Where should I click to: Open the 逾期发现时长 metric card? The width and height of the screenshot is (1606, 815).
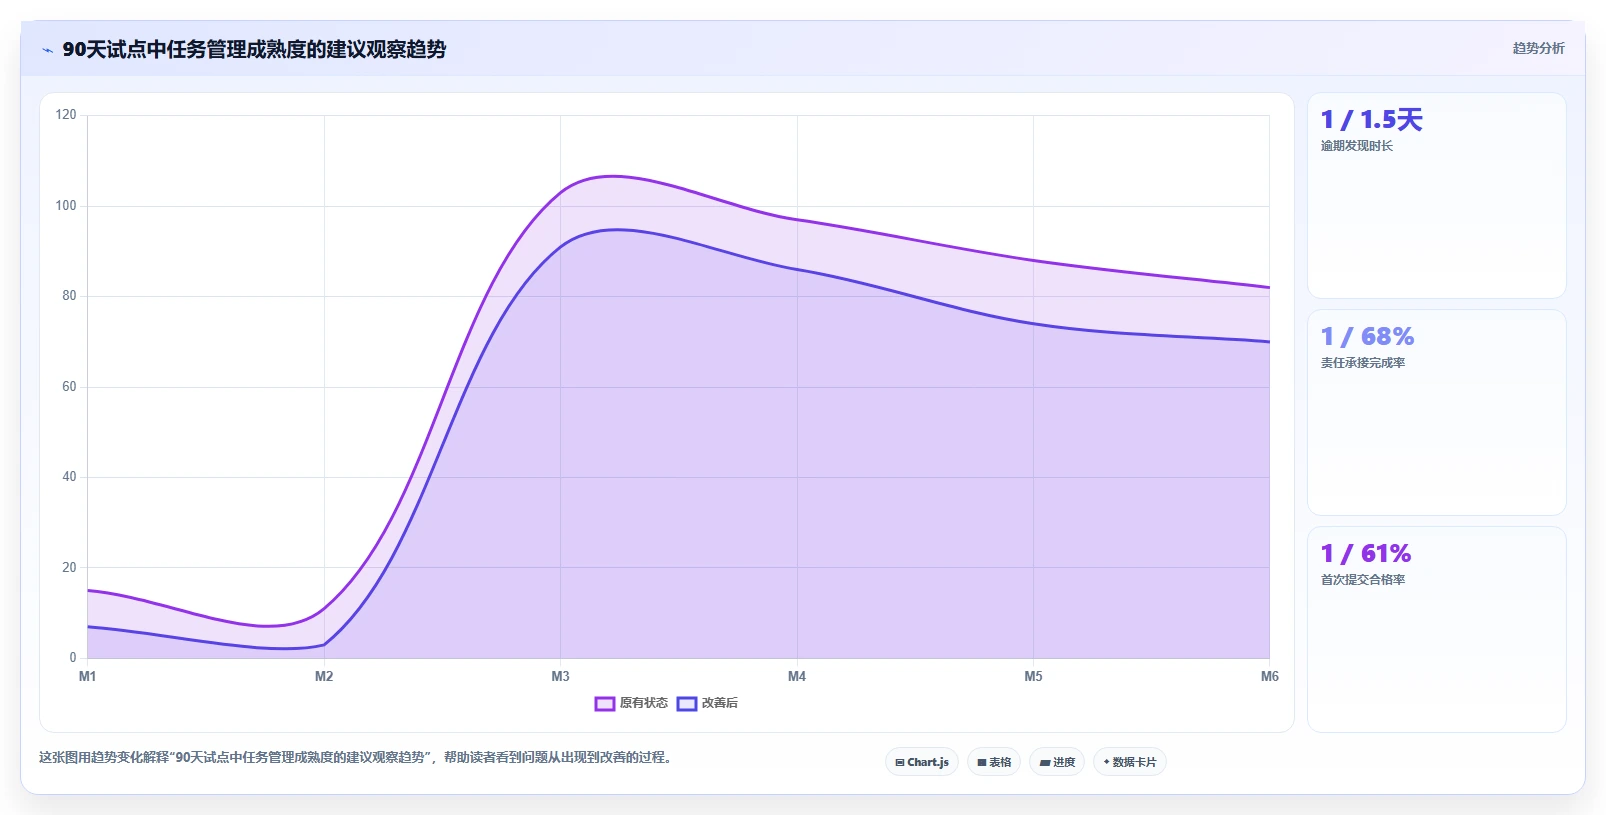(1436, 195)
